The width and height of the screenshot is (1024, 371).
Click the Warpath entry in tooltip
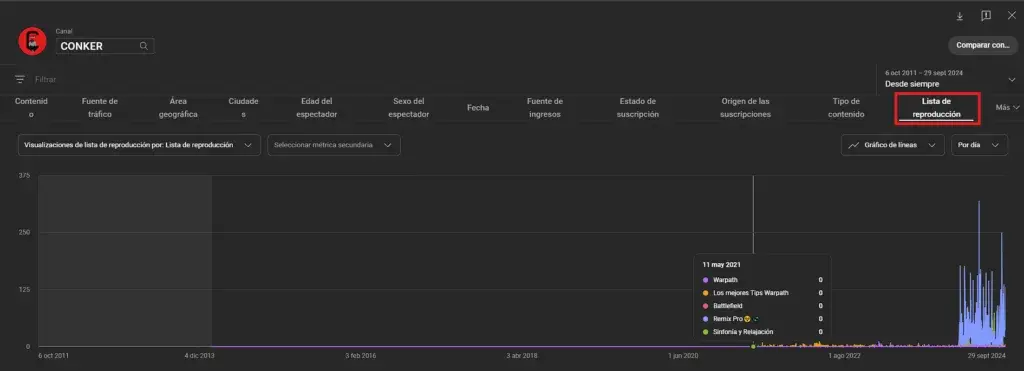pyautogui.click(x=762, y=280)
